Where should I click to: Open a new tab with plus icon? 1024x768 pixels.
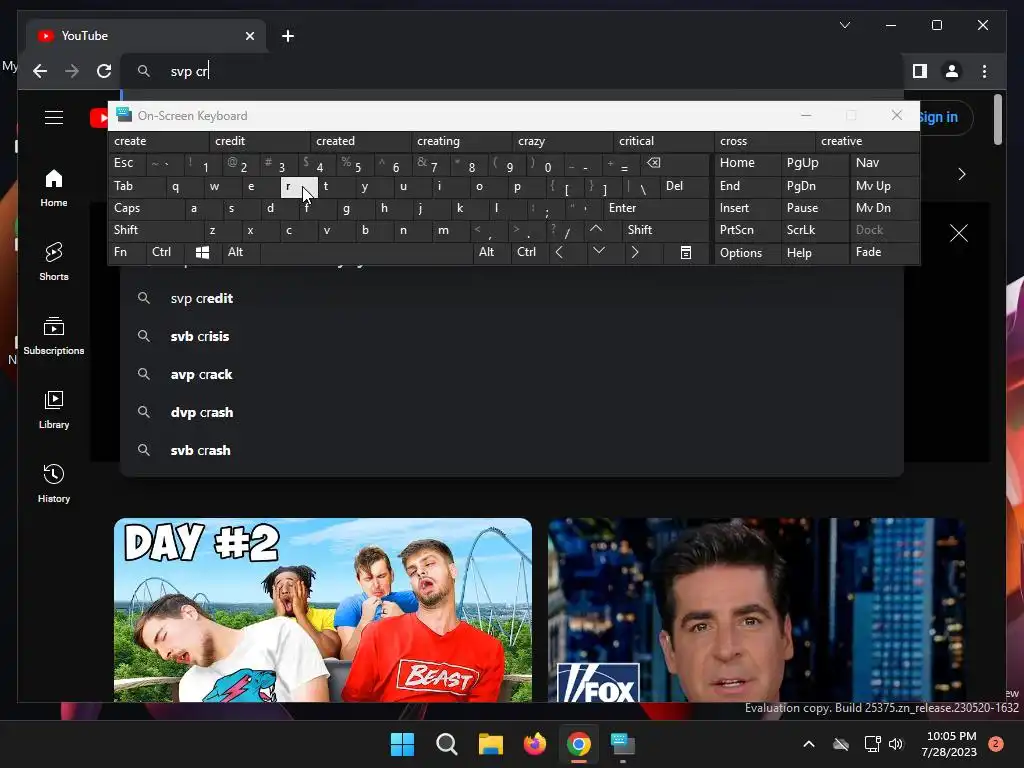[288, 36]
